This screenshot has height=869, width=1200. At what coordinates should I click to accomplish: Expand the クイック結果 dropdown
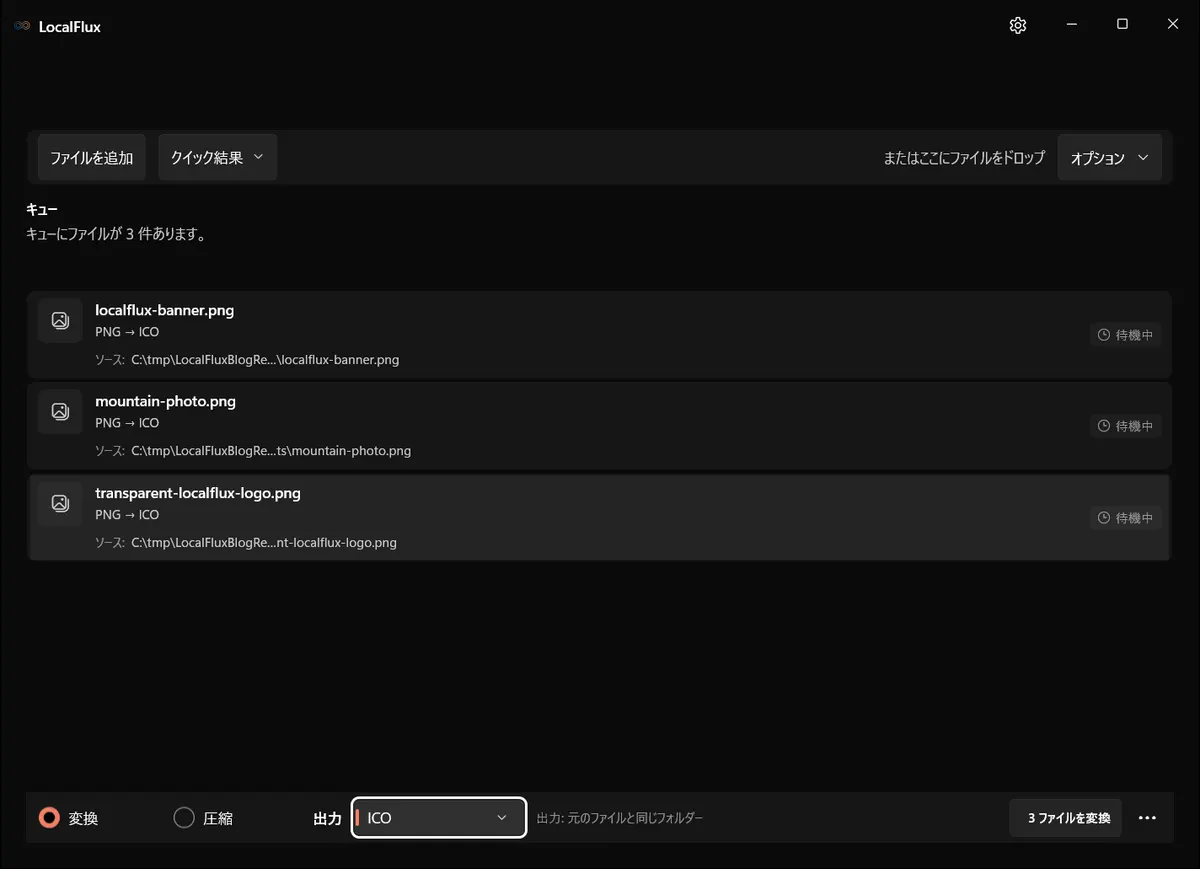pyautogui.click(x=217, y=157)
